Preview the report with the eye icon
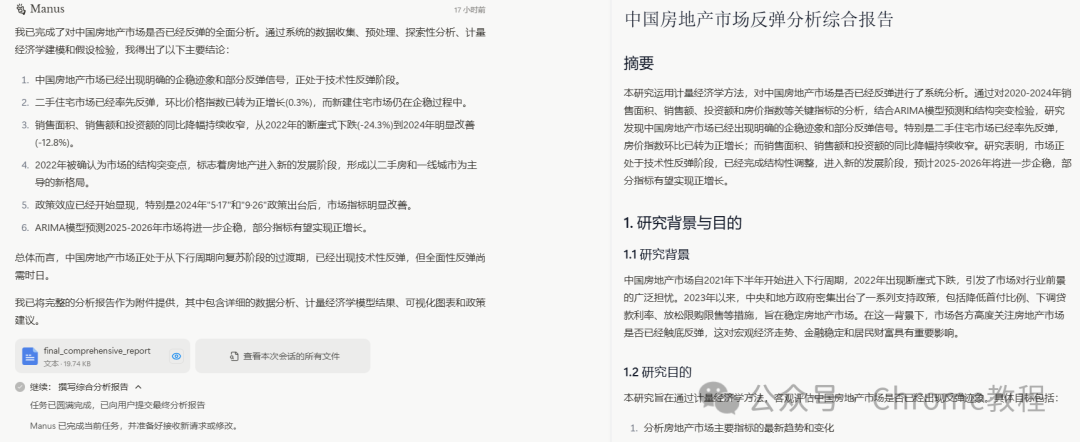This screenshot has width=1080, height=442. [176, 356]
